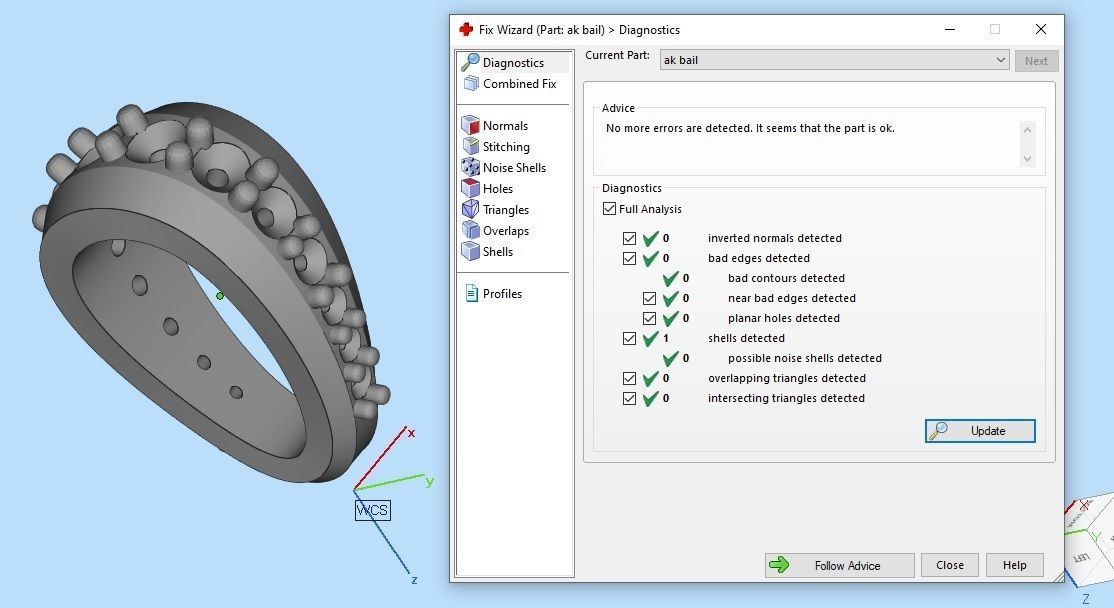Screen dimensions: 1114x608
Task: Click the WCS label in the viewport
Action: (372, 510)
